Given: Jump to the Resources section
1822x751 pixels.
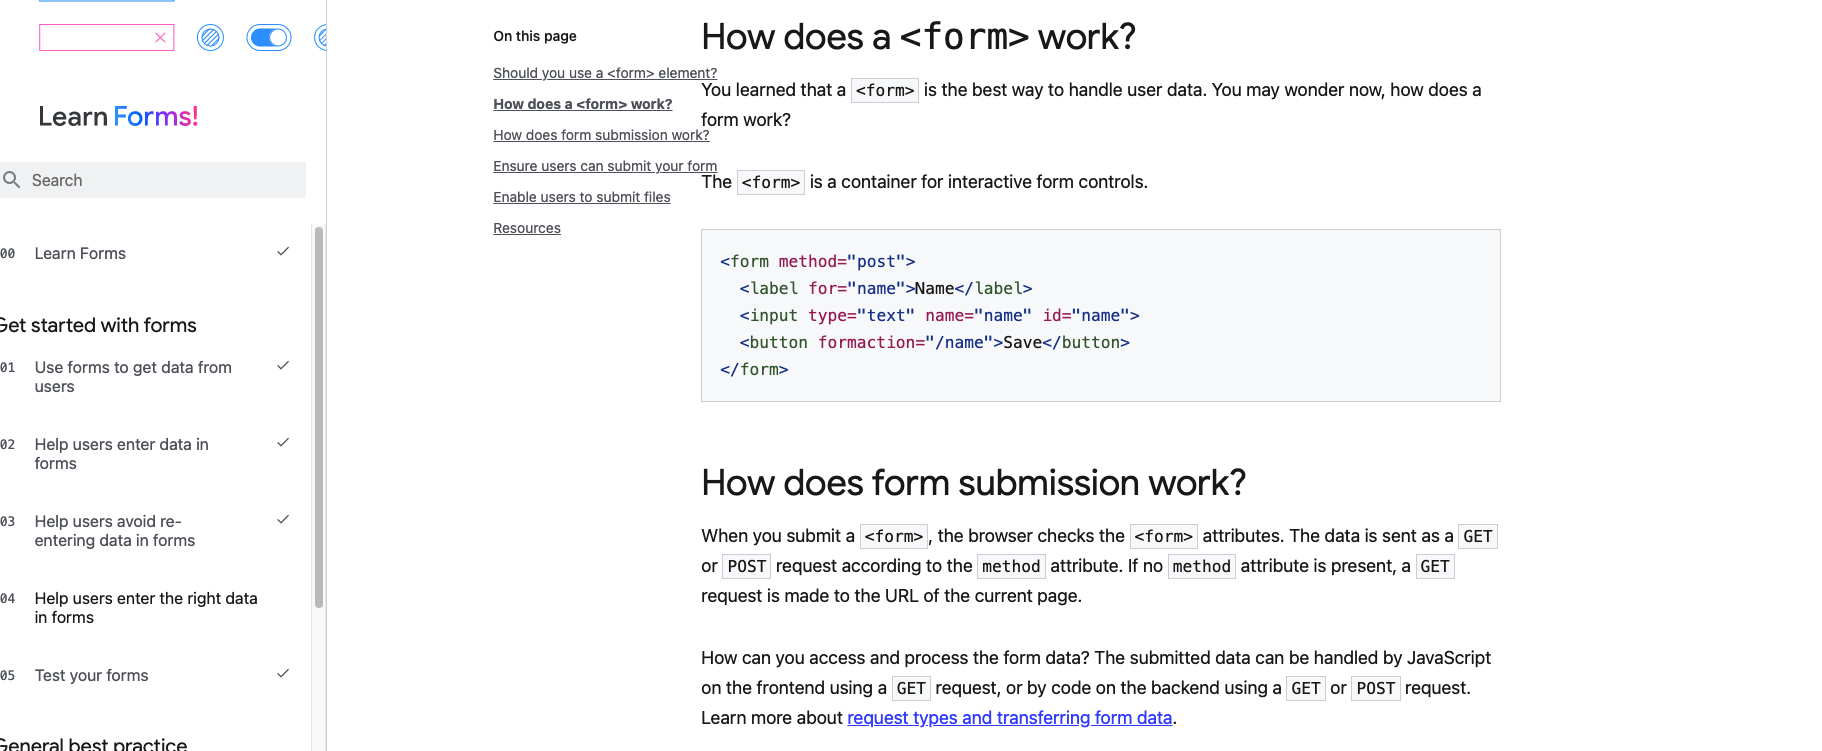Looking at the screenshot, I should (526, 228).
